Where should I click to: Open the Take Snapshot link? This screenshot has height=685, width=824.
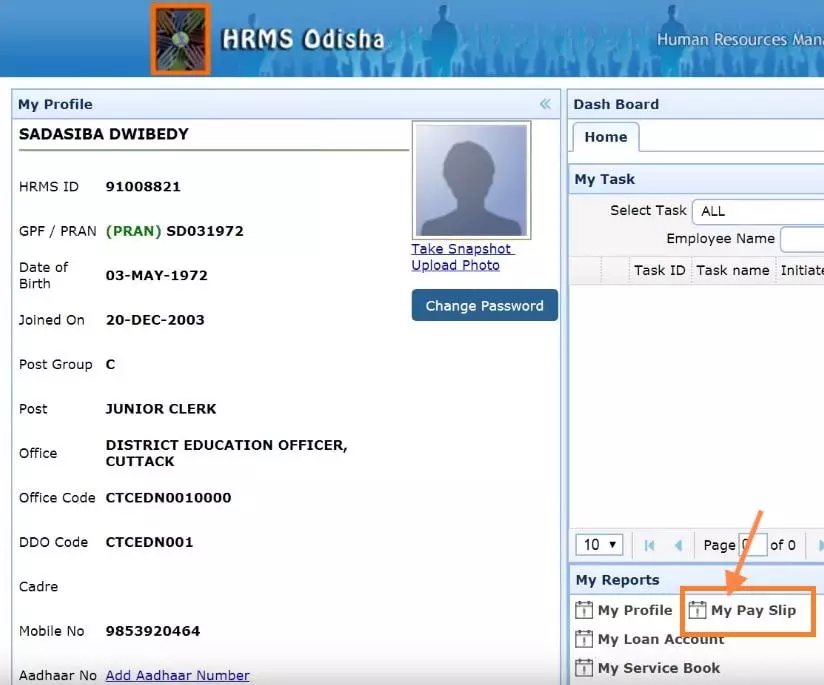coord(461,249)
